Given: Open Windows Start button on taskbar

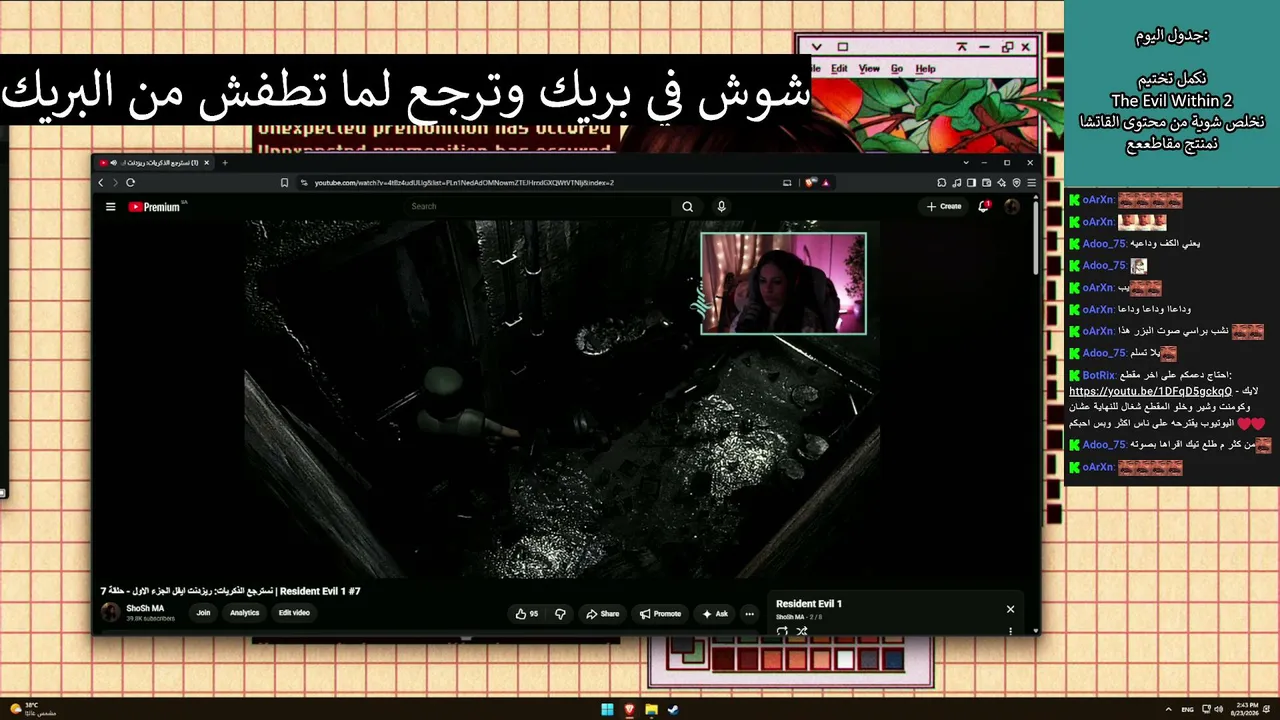Looking at the screenshot, I should [x=607, y=710].
